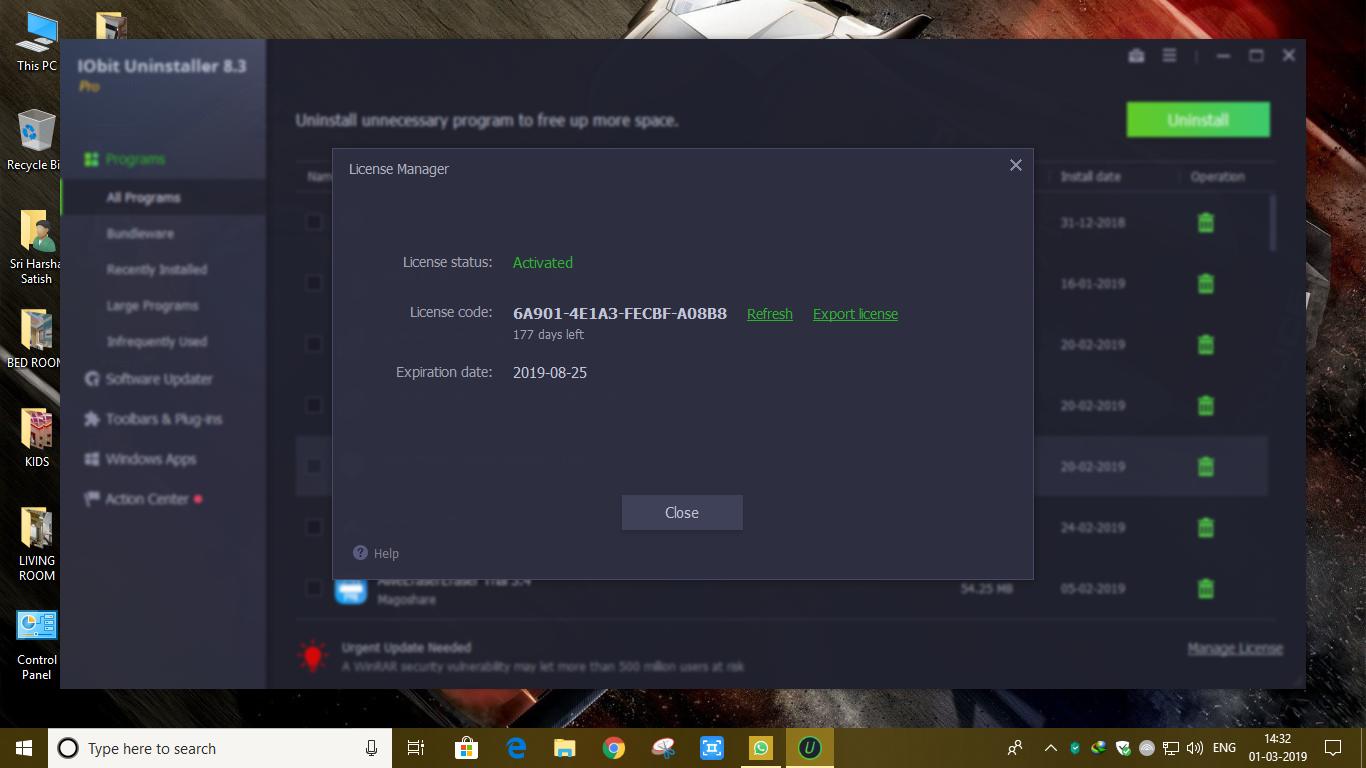Select the Recycle Bin desktop icon
This screenshot has height=768, width=1366.
coord(37,140)
